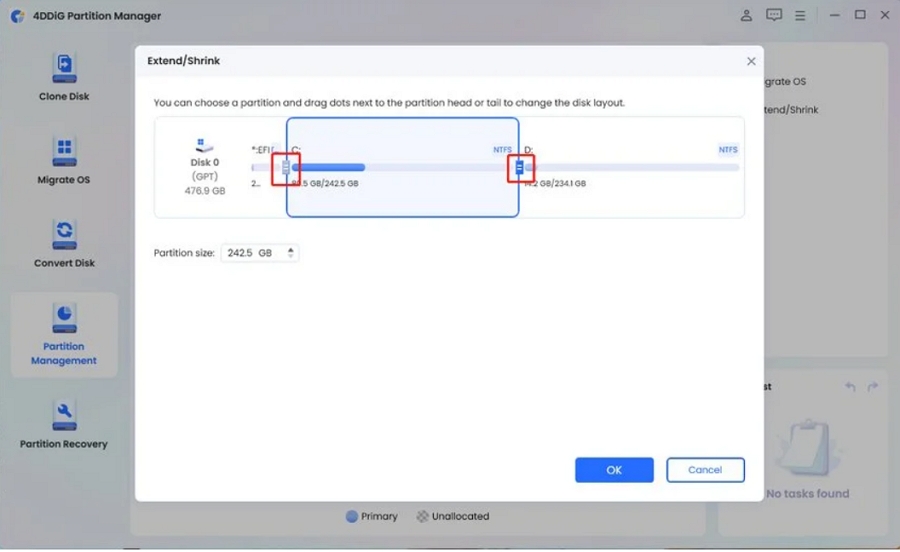Click the Partition Recovery label
The image size is (900, 552).
click(x=64, y=444)
